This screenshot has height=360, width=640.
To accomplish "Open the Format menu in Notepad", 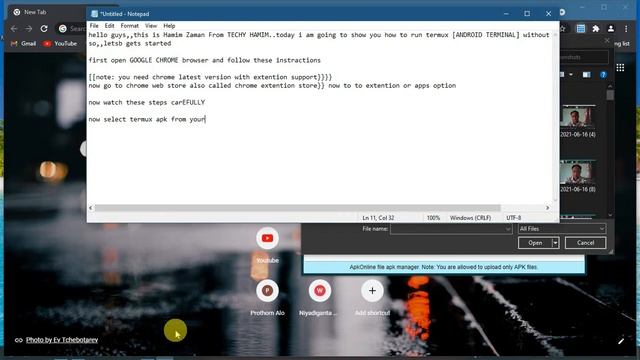I will (129, 26).
